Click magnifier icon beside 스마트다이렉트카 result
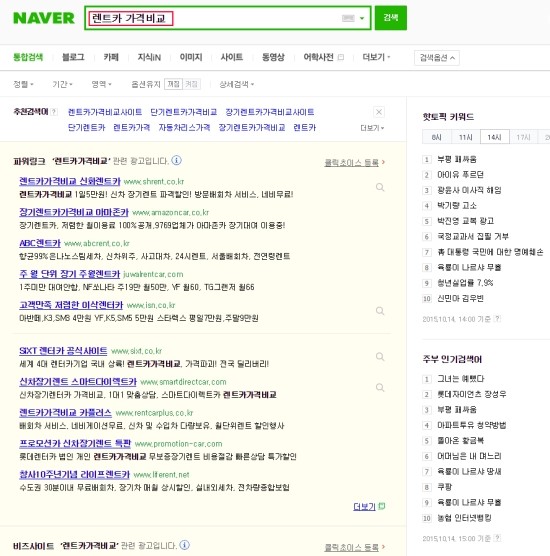 [380, 388]
